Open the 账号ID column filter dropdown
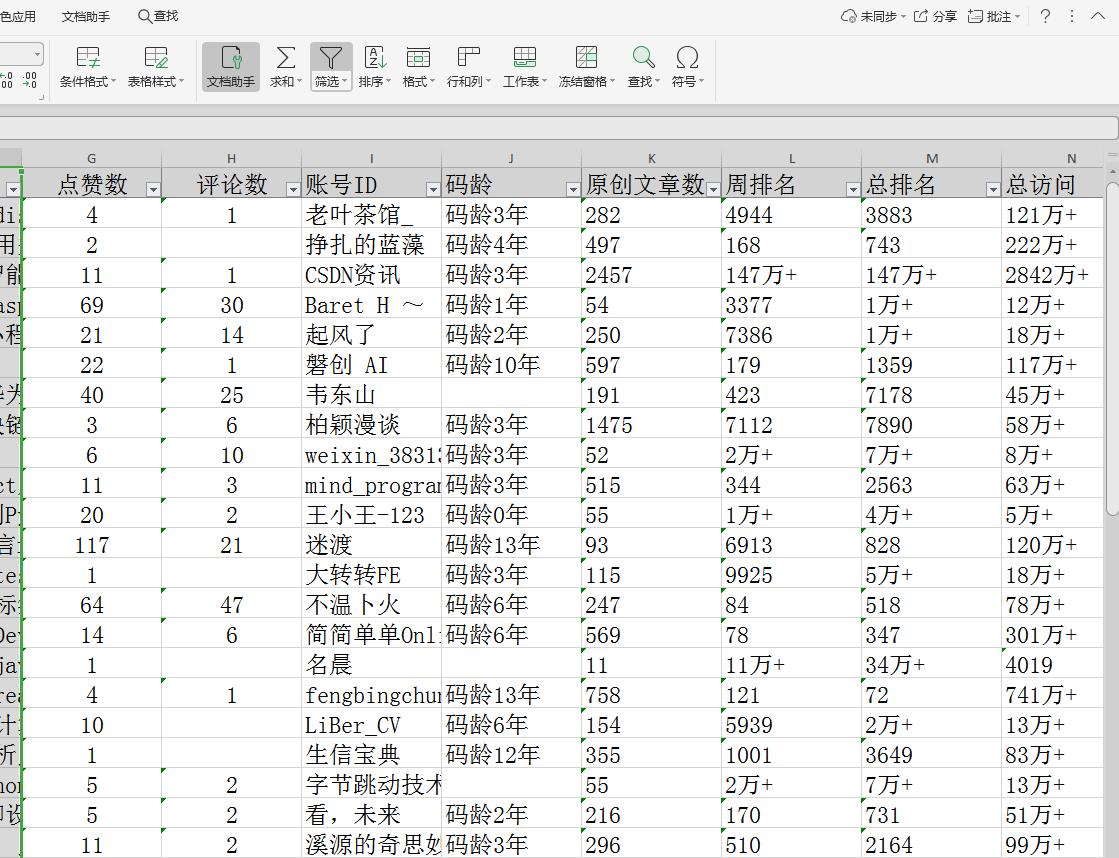The width and height of the screenshot is (1119, 858). click(431, 188)
